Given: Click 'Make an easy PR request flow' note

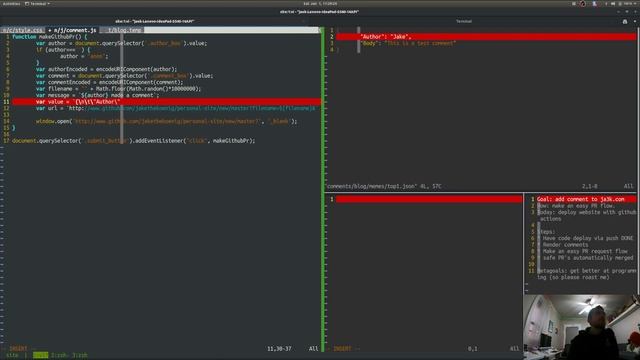Looking at the screenshot, I should [585, 251].
